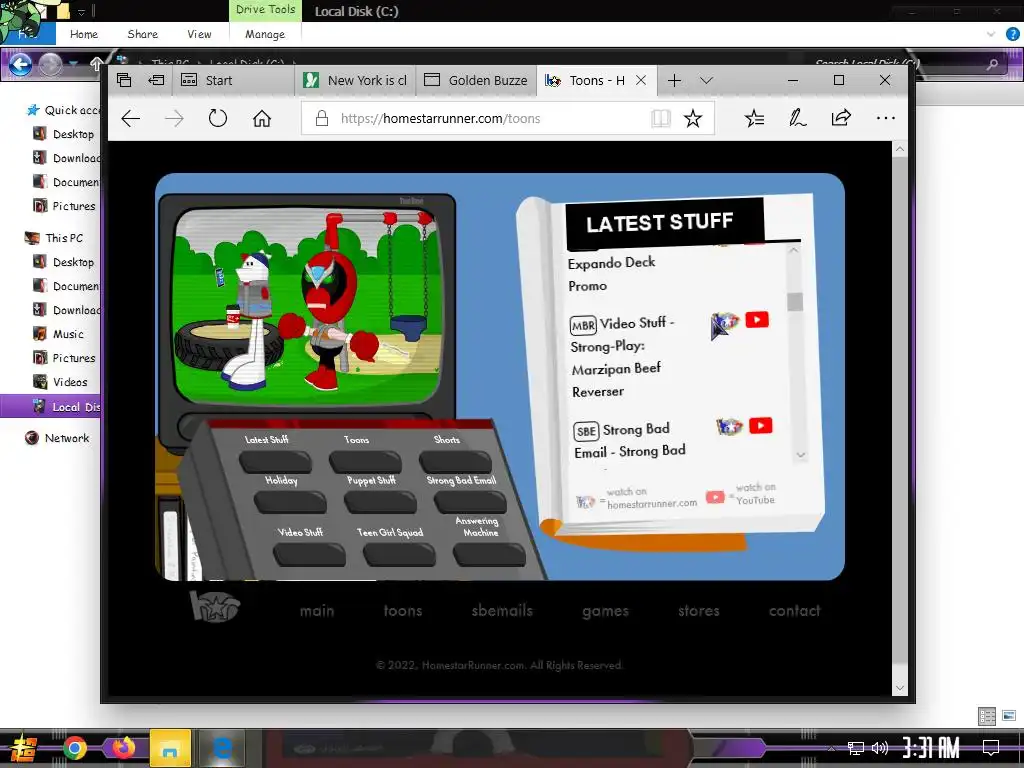Image resolution: width=1024 pixels, height=768 pixels.
Task: Open the main link in the site footer
Action: click(x=317, y=611)
